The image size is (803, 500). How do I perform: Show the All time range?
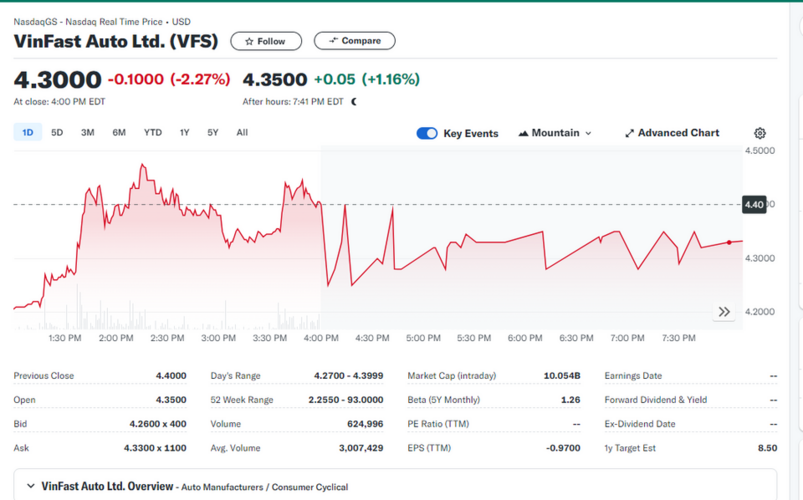point(242,132)
